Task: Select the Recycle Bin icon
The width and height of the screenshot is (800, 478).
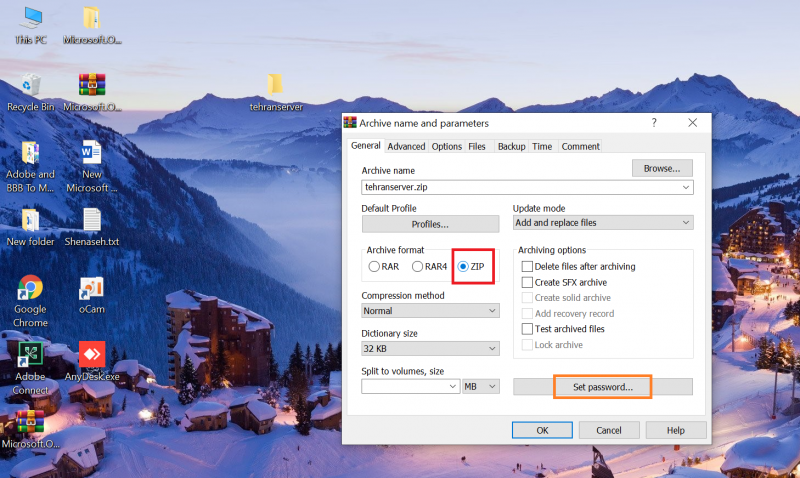Action: pyautogui.click(x=30, y=86)
